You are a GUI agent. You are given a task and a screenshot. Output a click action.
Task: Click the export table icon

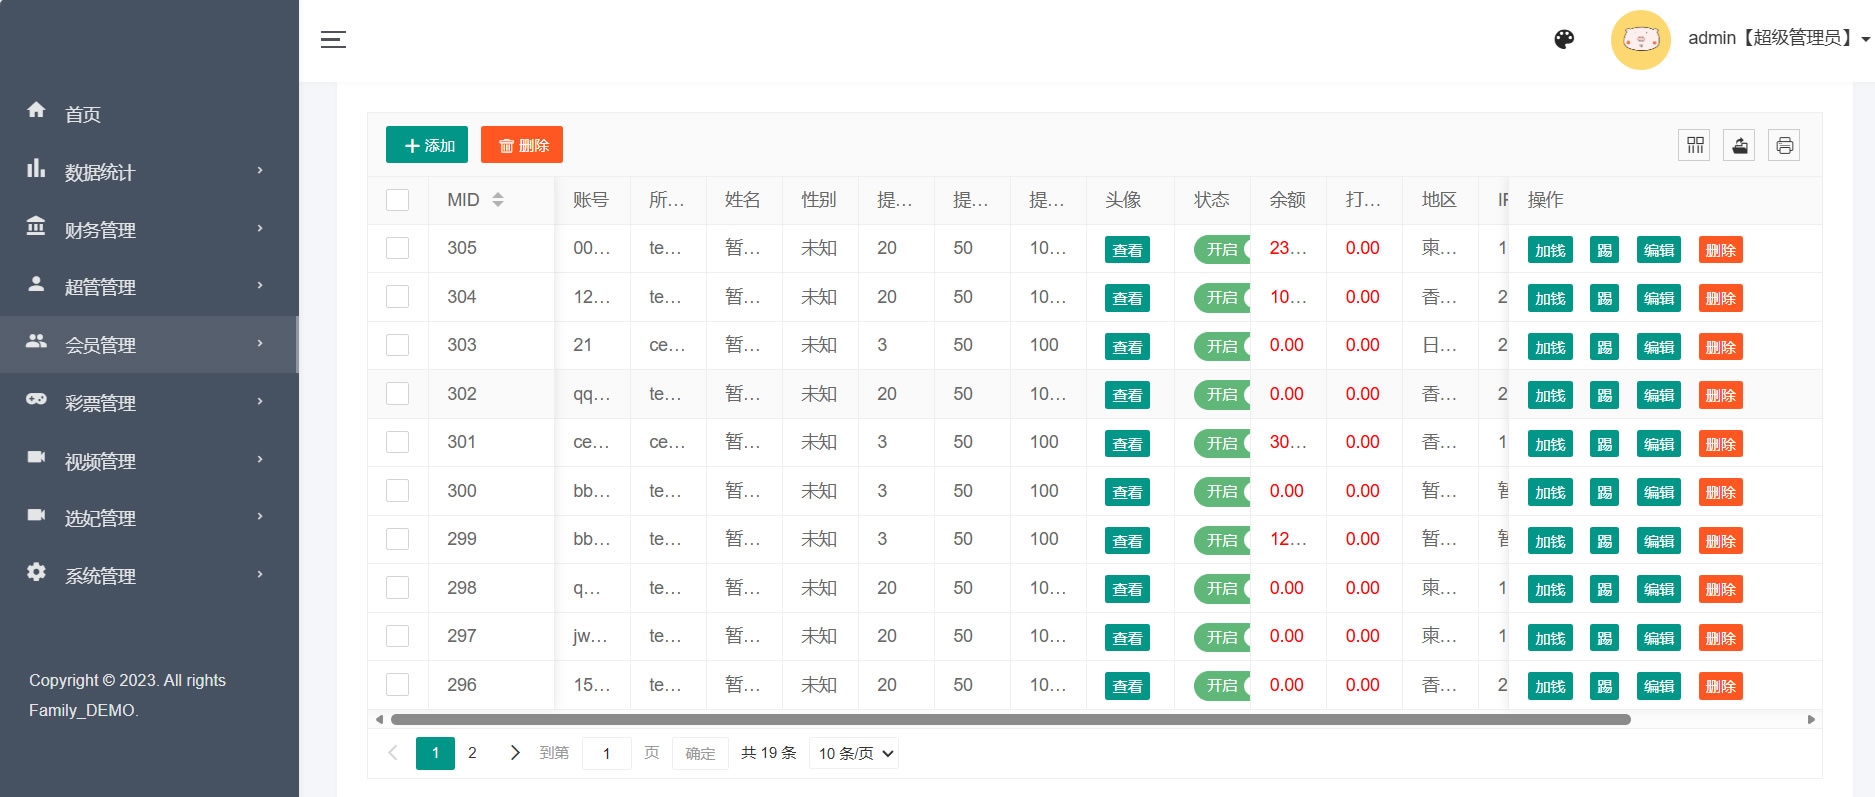1740,146
